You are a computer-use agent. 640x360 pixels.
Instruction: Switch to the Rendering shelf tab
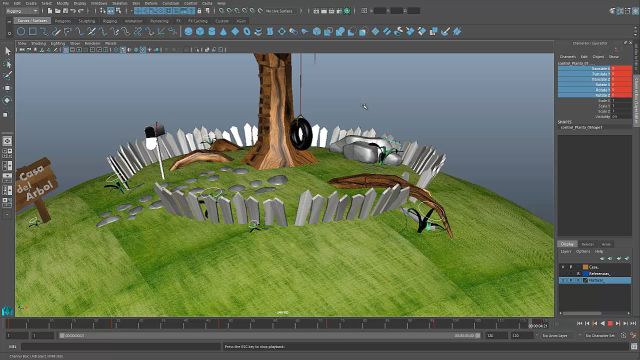tap(159, 21)
